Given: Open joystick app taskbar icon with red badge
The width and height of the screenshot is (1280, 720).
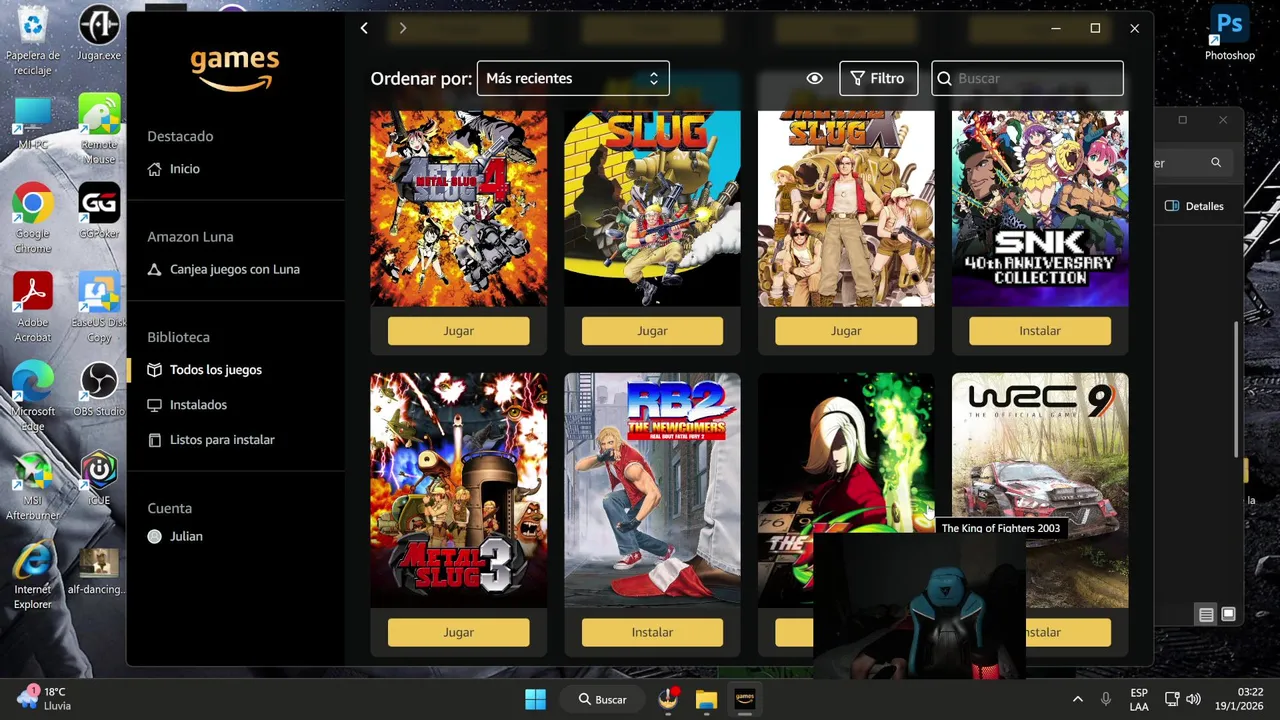Looking at the screenshot, I should click(668, 699).
